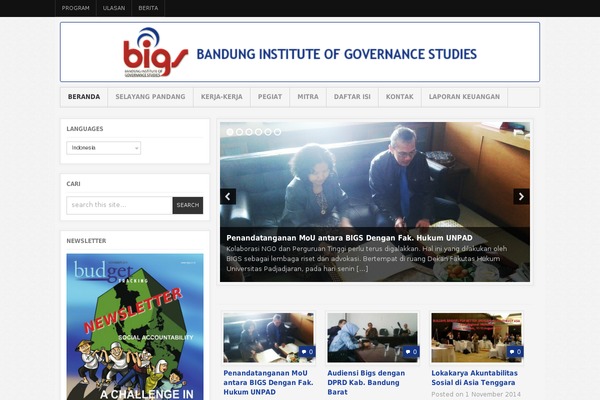The height and width of the screenshot is (400, 600).
Task: Open article link Penandatanganan MoU below thumbnails
Action: click(268, 382)
